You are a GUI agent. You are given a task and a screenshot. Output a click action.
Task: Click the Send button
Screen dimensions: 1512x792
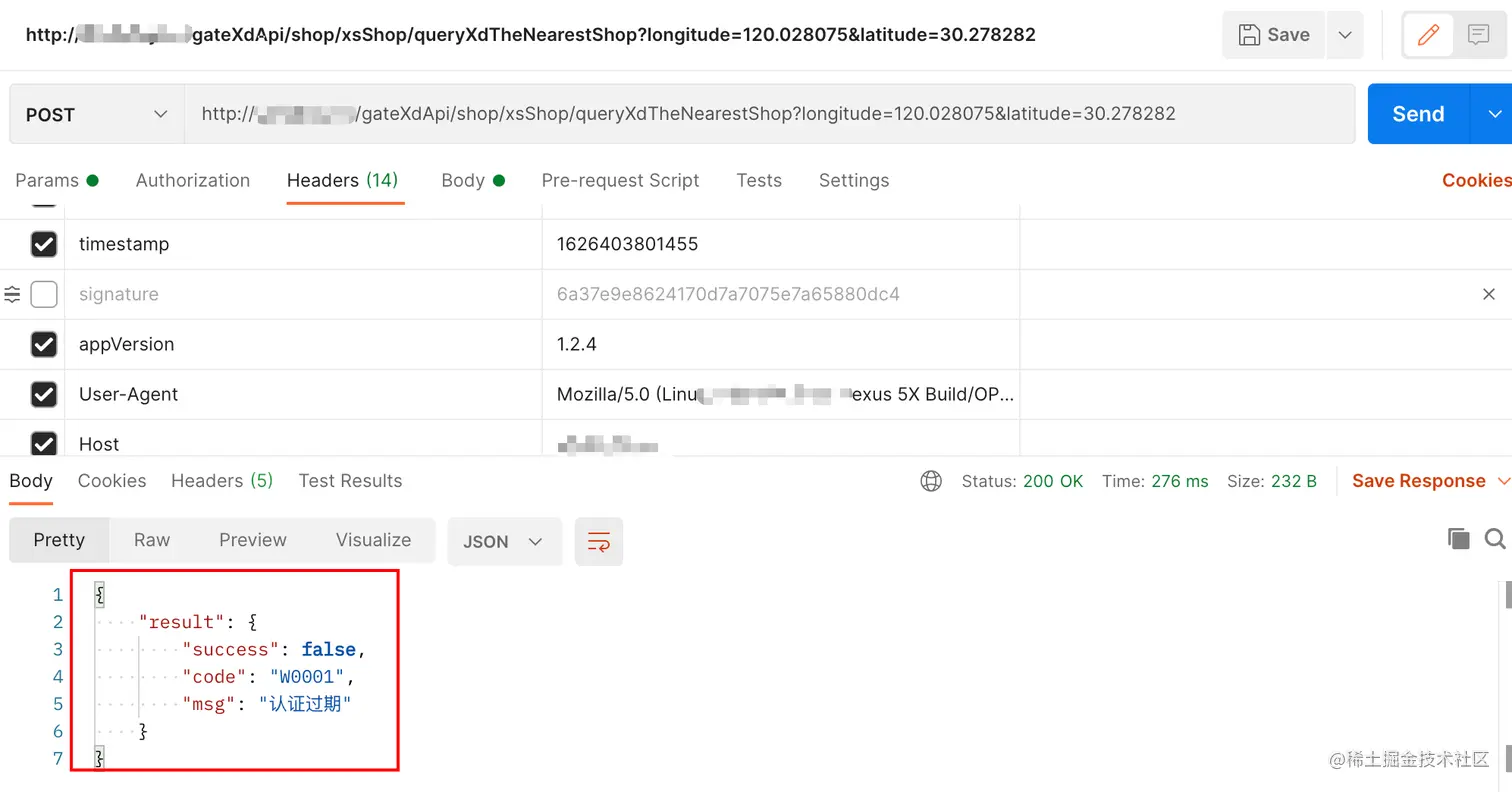[1418, 114]
